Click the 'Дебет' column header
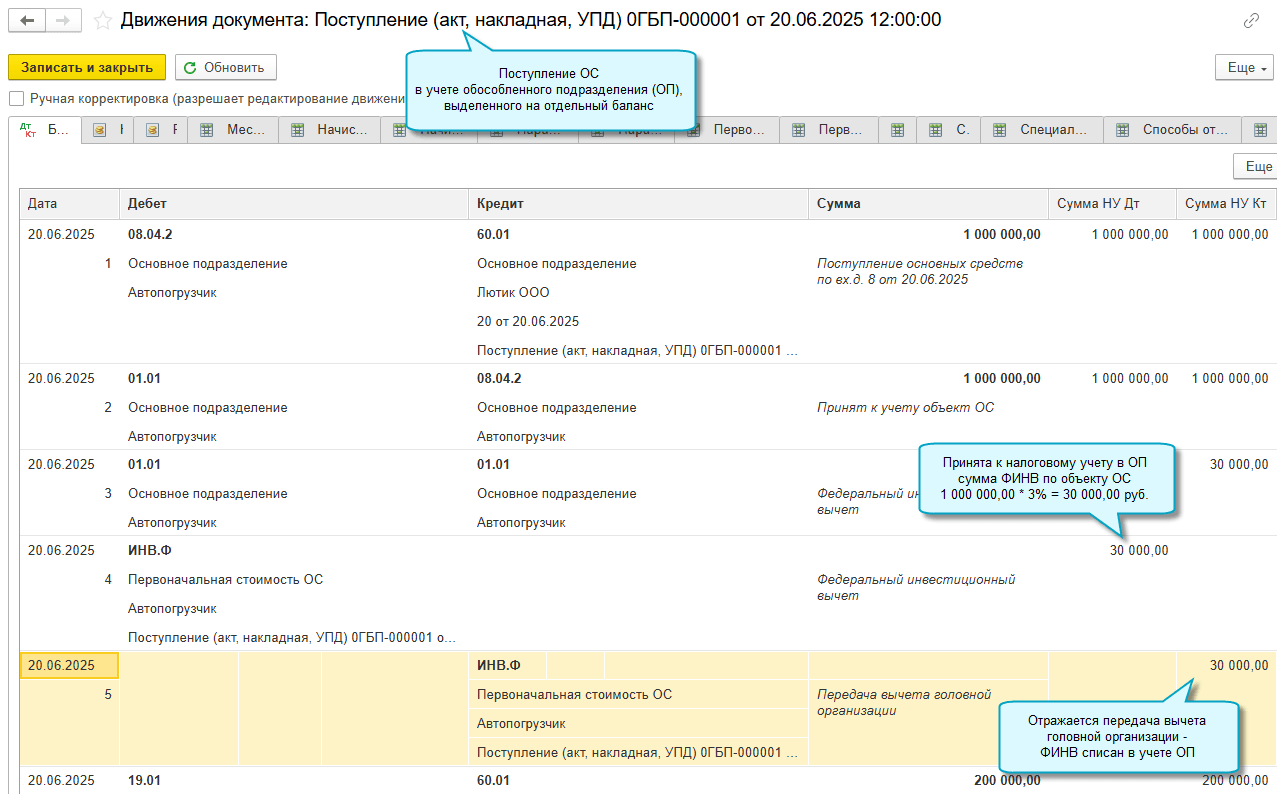 tap(292, 204)
